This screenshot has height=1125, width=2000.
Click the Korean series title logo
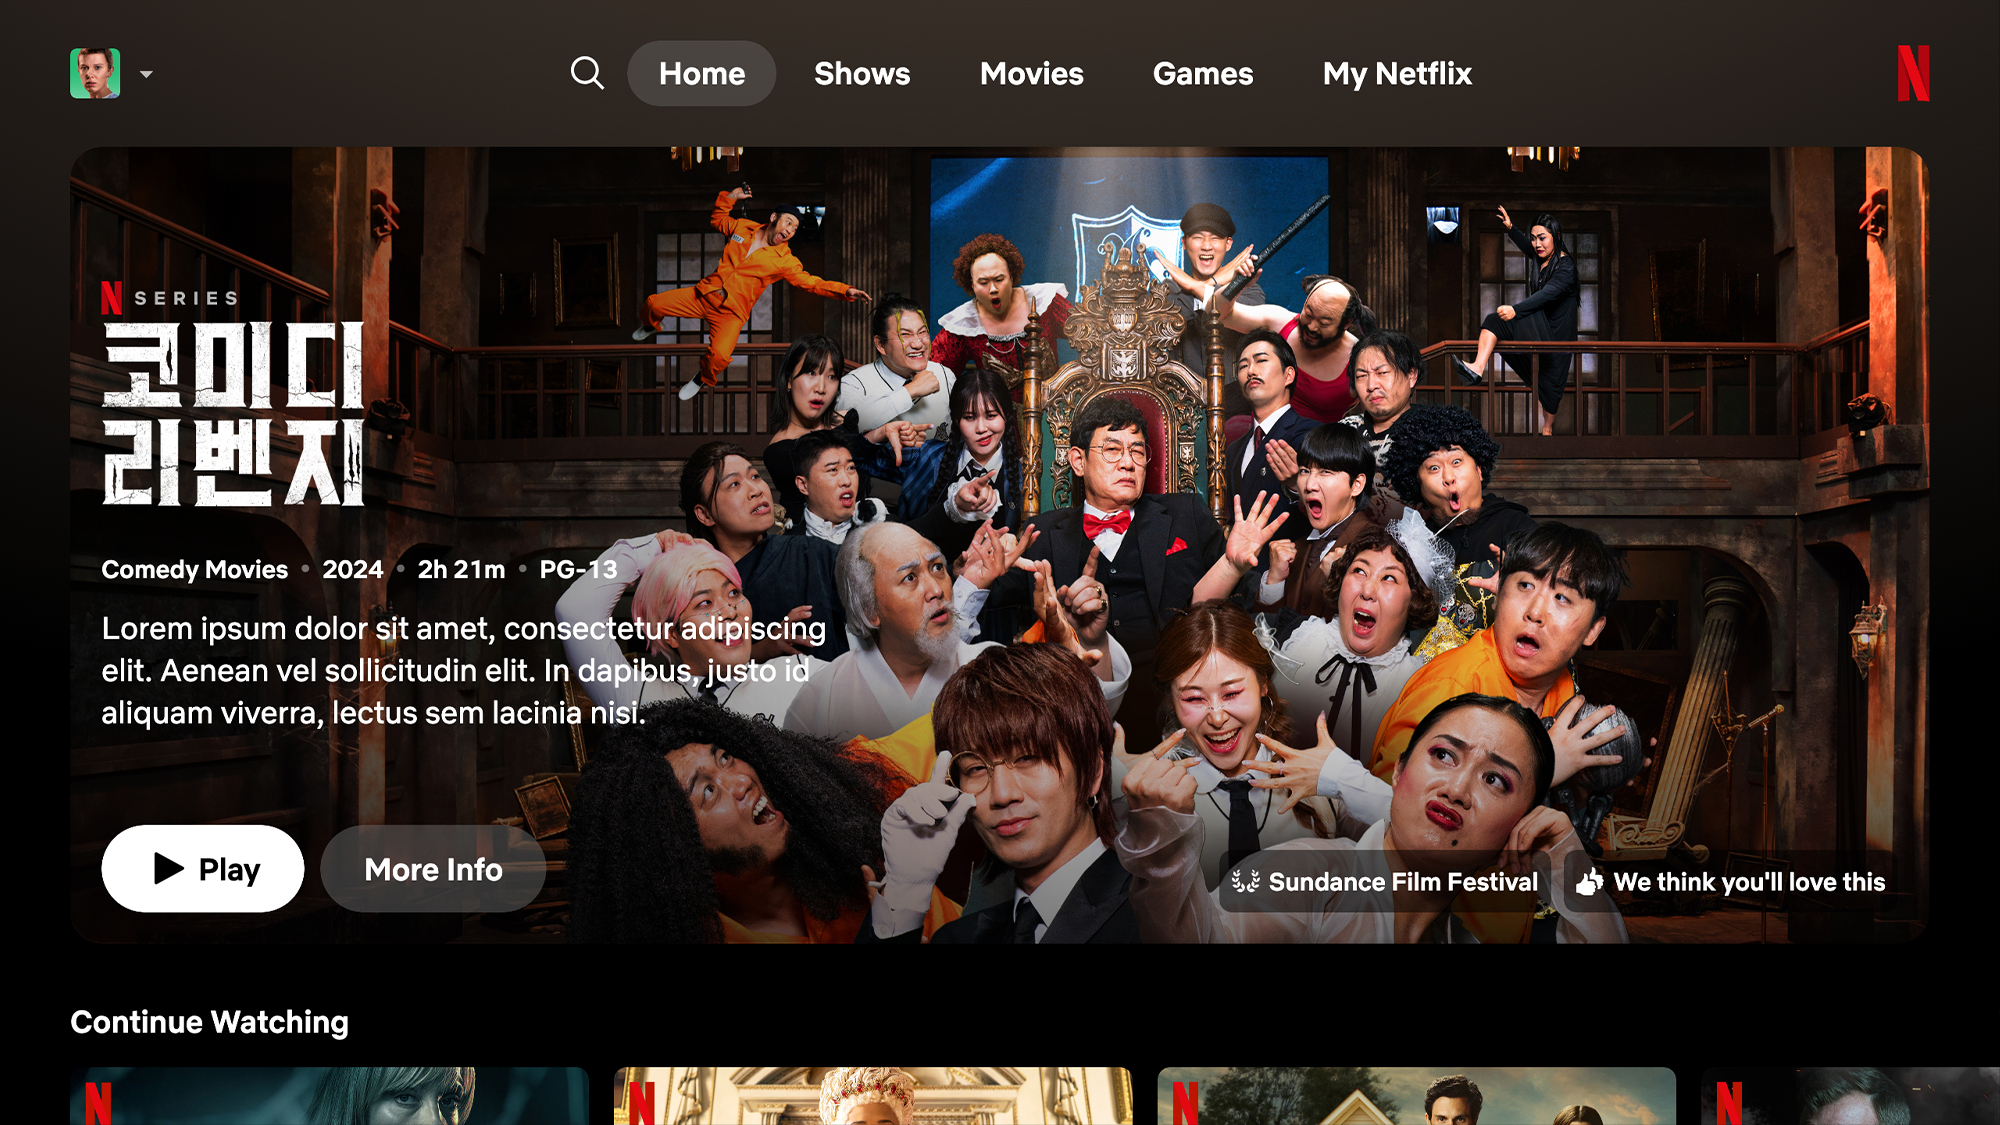pos(233,413)
